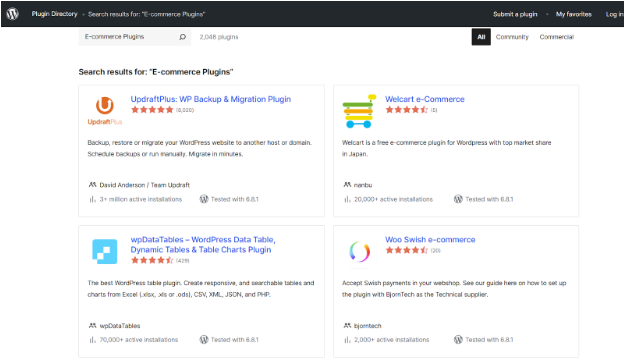Click the Welcart free e-commerce description
Viewport: 624px width, 363px height.
(447, 148)
